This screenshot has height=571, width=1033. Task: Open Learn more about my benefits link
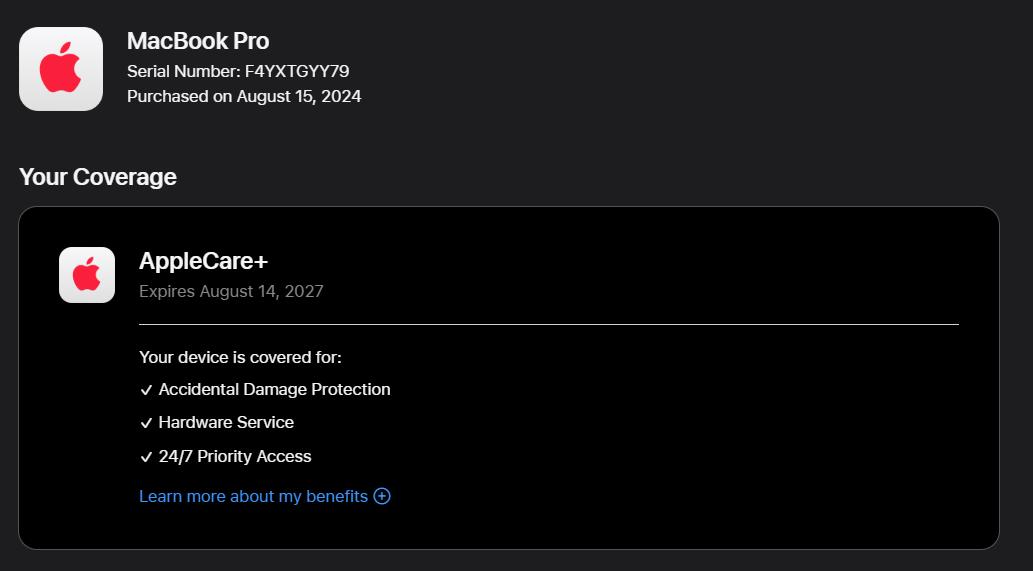[253, 496]
